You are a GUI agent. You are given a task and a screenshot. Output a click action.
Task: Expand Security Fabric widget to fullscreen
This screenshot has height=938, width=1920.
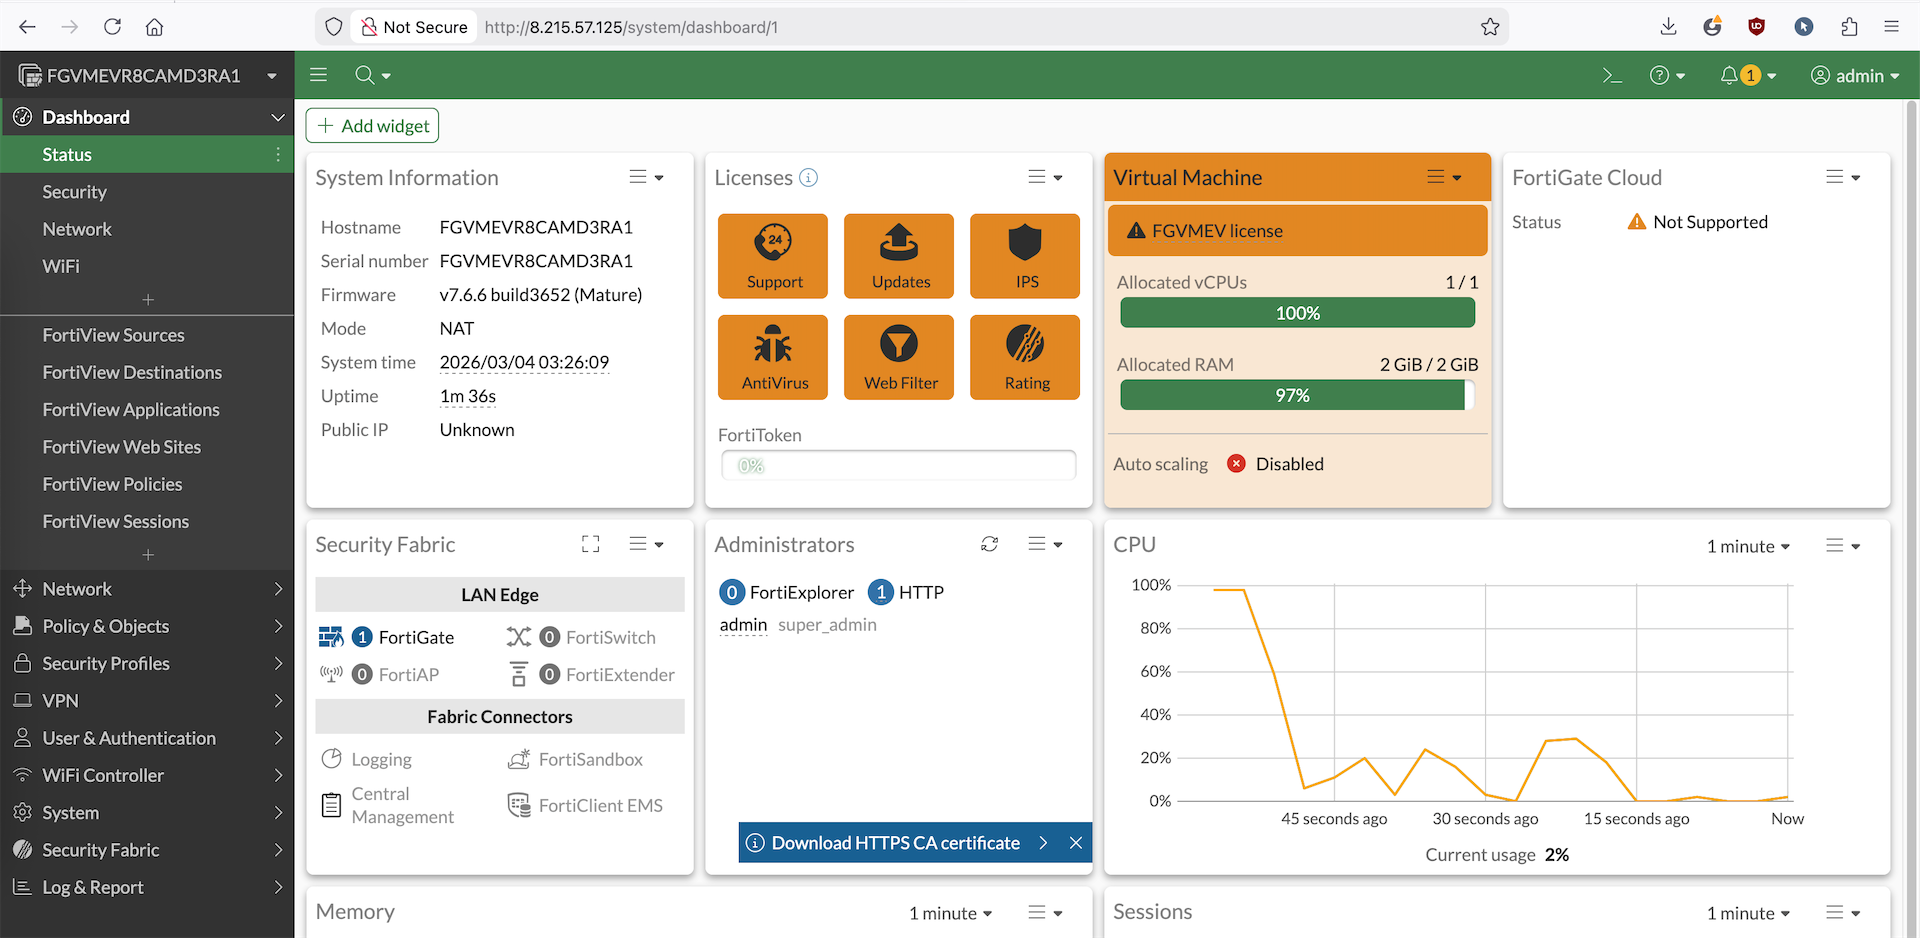591,544
